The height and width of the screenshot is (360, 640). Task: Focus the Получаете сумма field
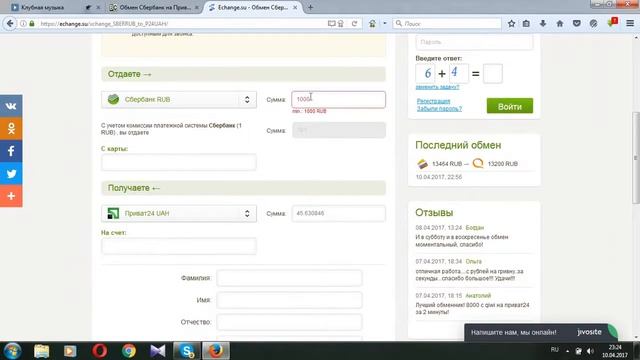(338, 213)
